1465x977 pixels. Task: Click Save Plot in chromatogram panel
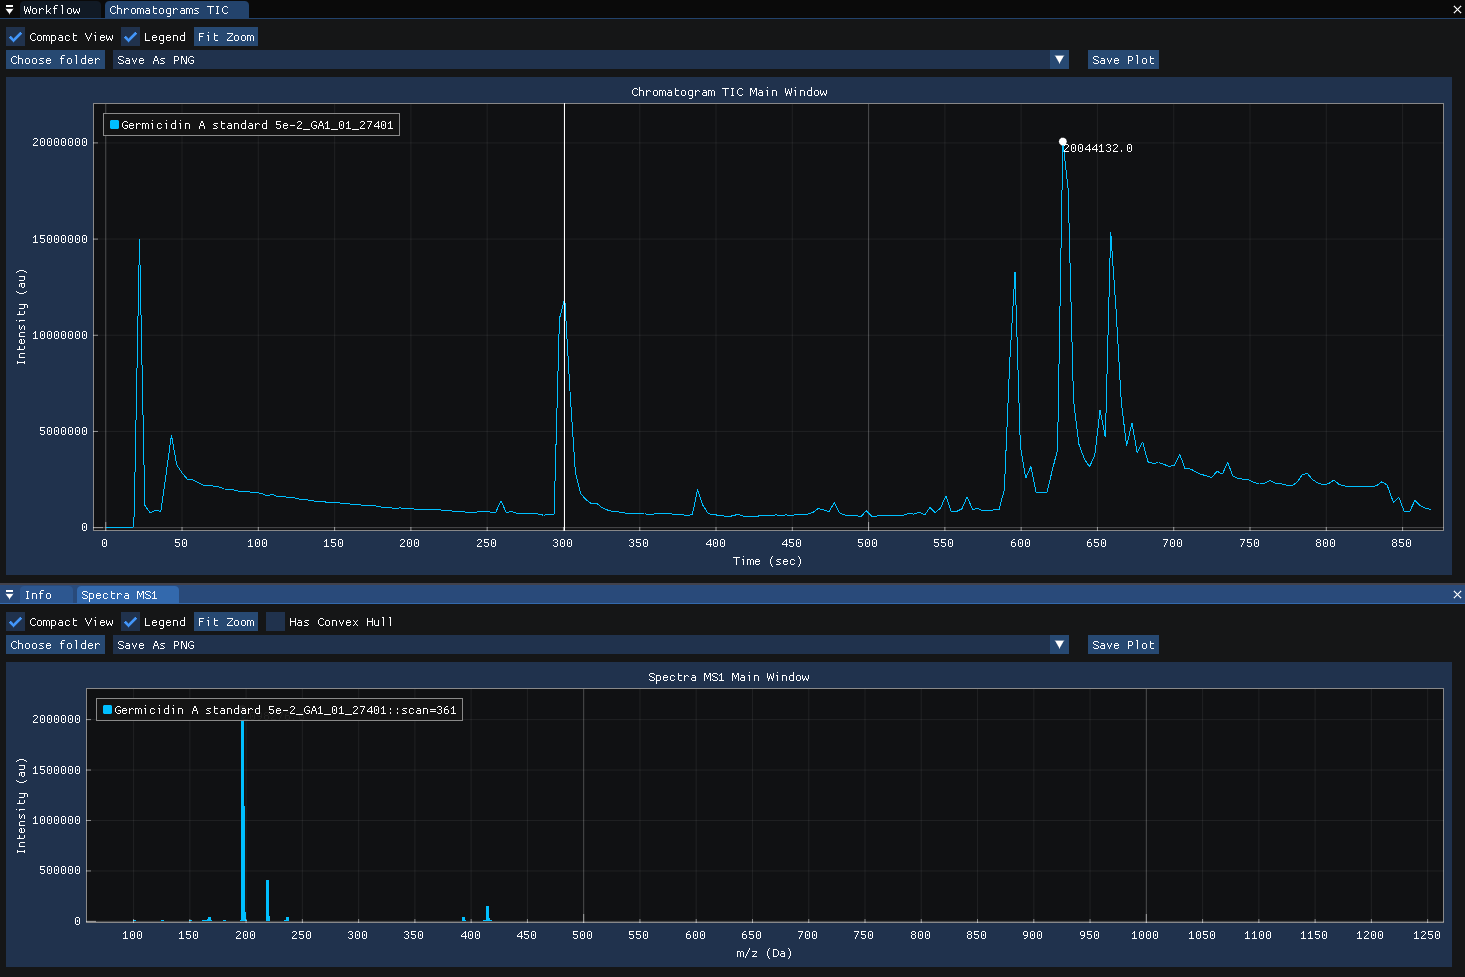(1123, 60)
